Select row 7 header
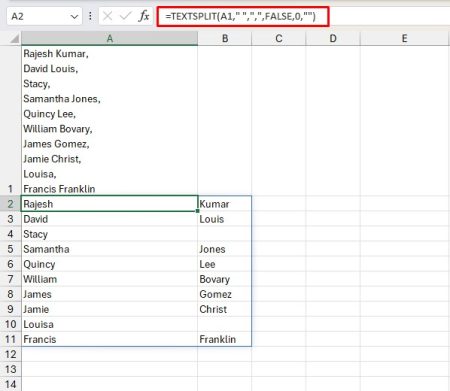The width and height of the screenshot is (450, 391). click(10, 279)
